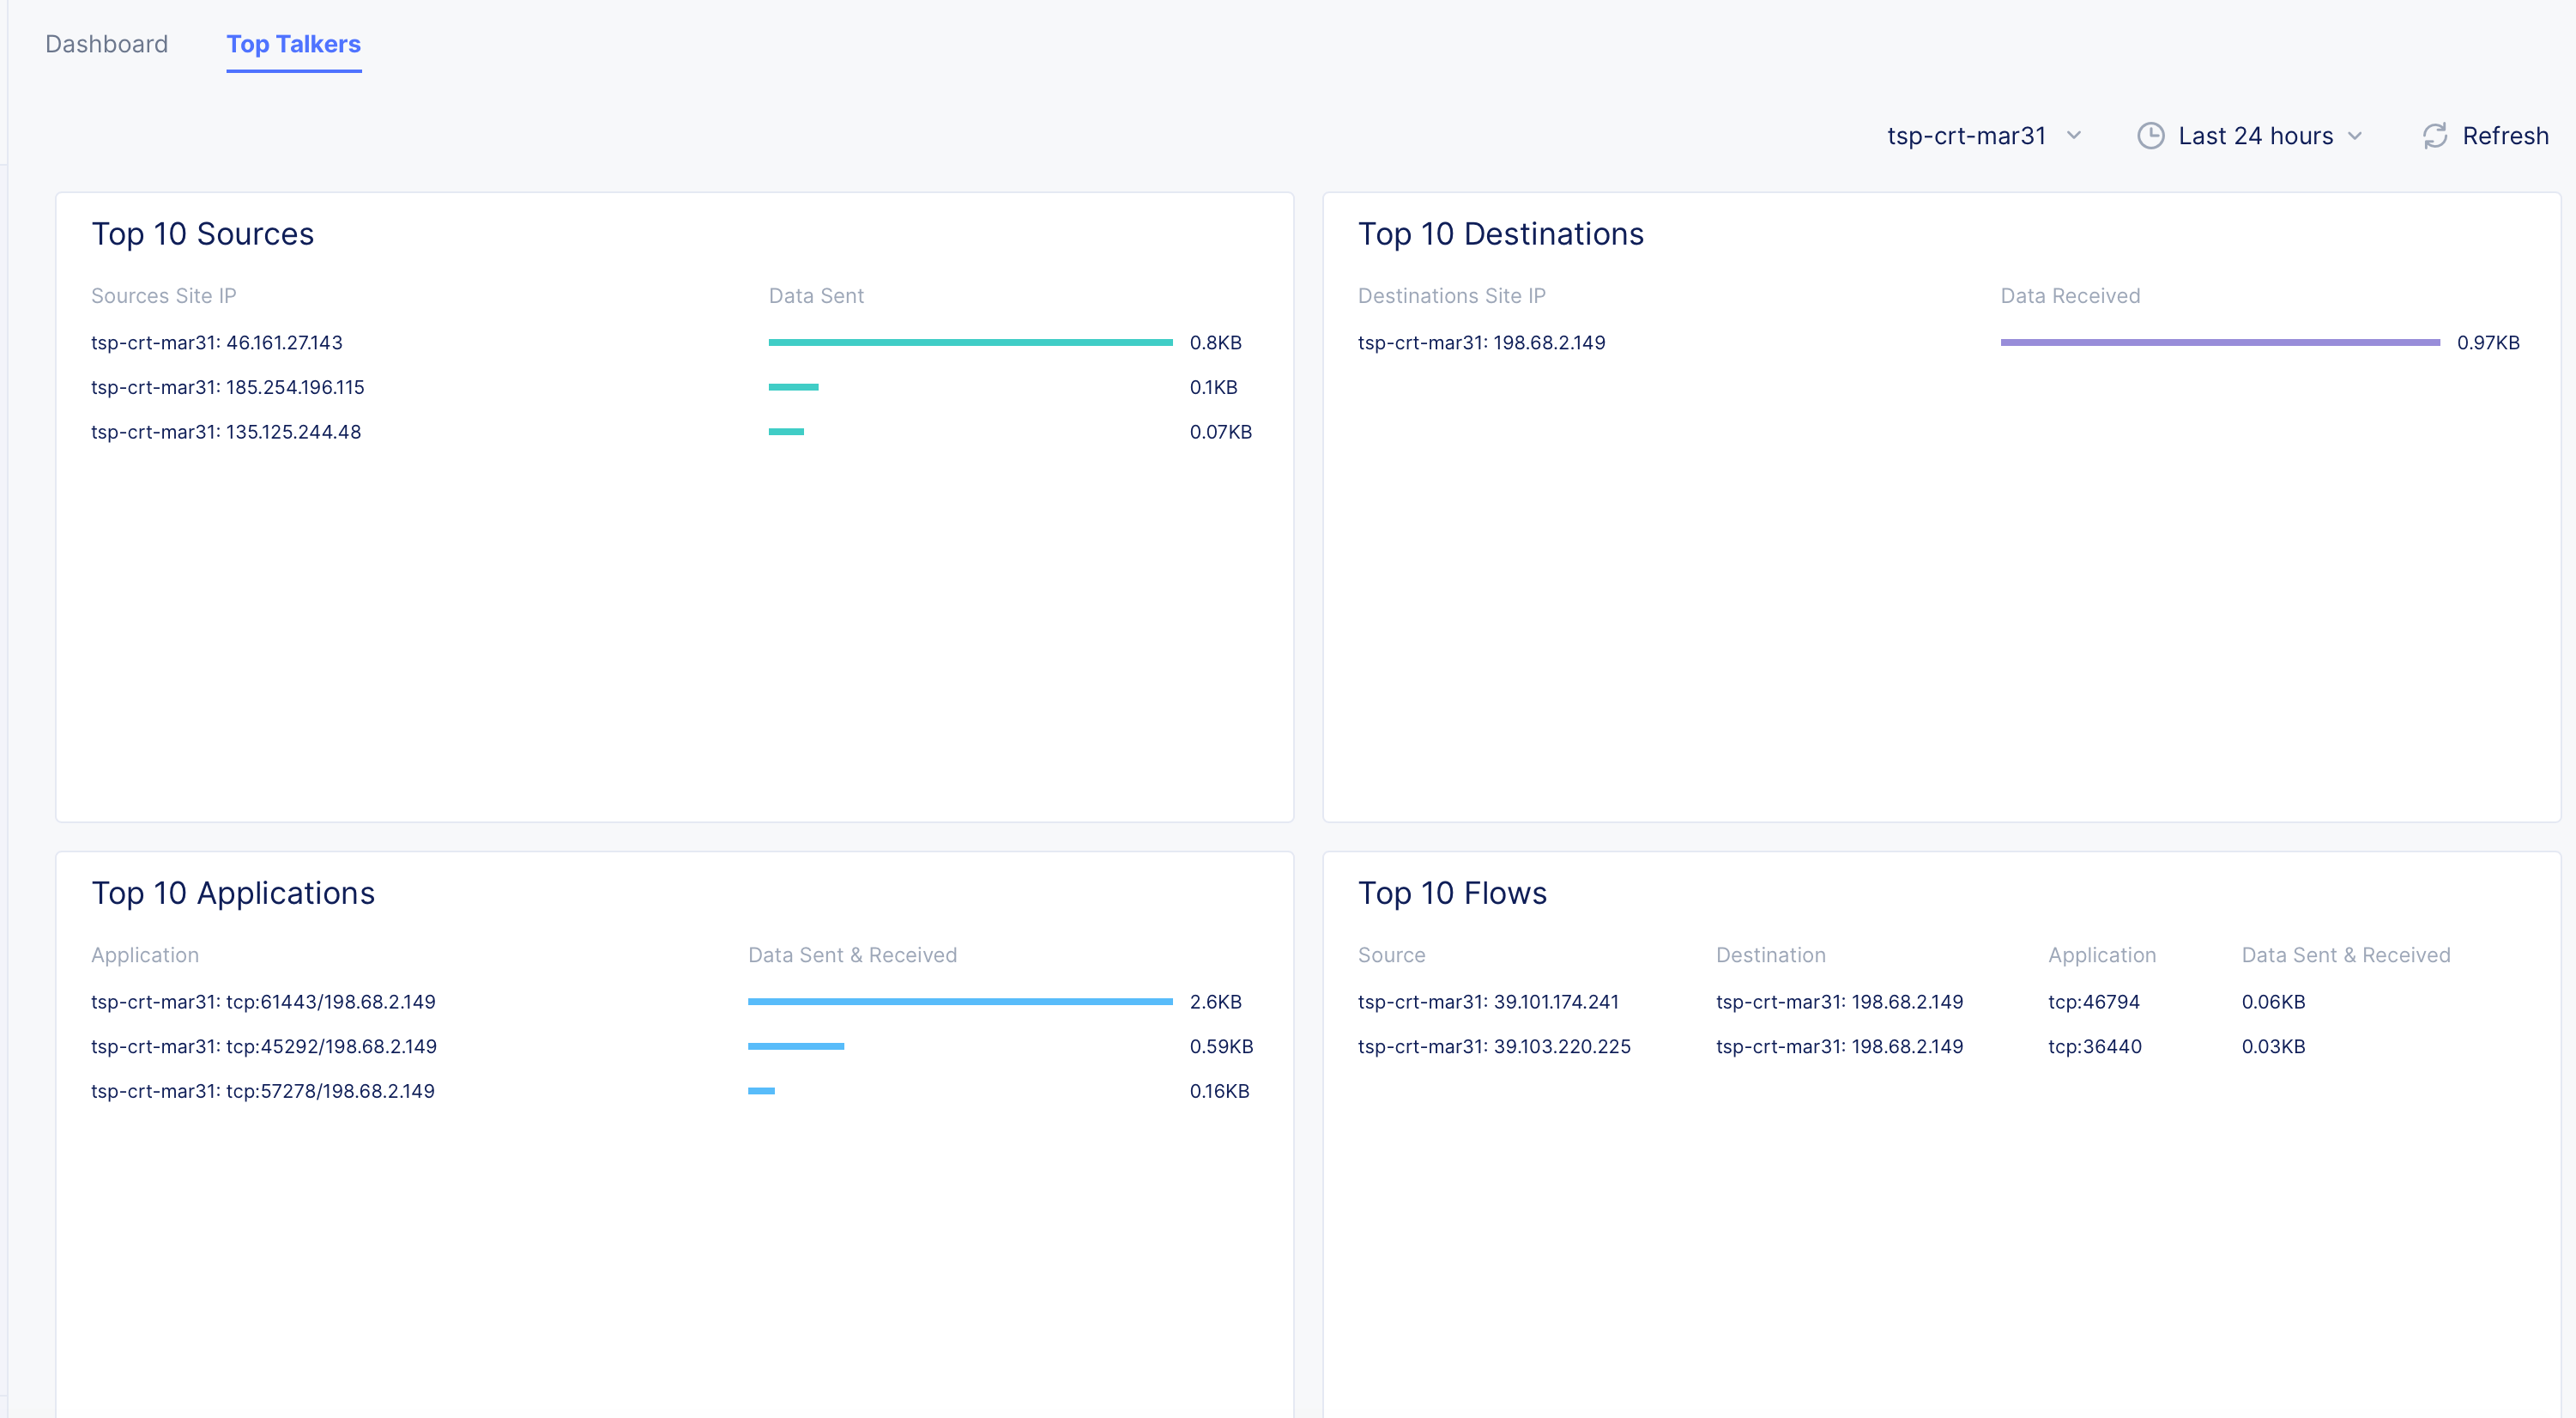
Task: Click the circular arrows refresh icon
Action: tap(2435, 136)
